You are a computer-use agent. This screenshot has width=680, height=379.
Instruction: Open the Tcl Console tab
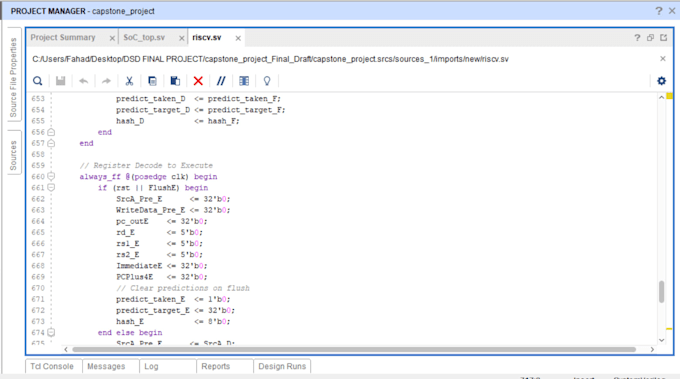tap(52, 366)
